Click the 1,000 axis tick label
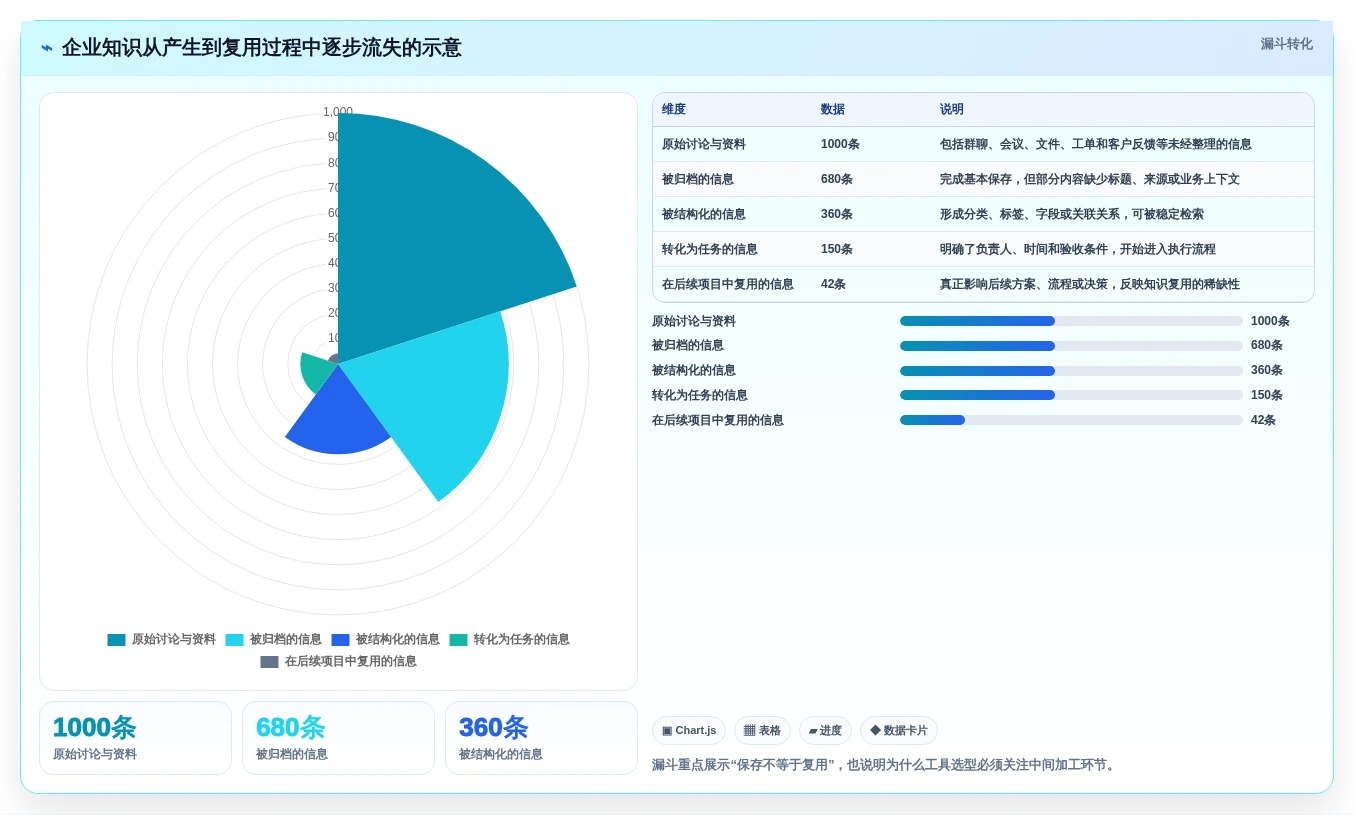 click(338, 112)
